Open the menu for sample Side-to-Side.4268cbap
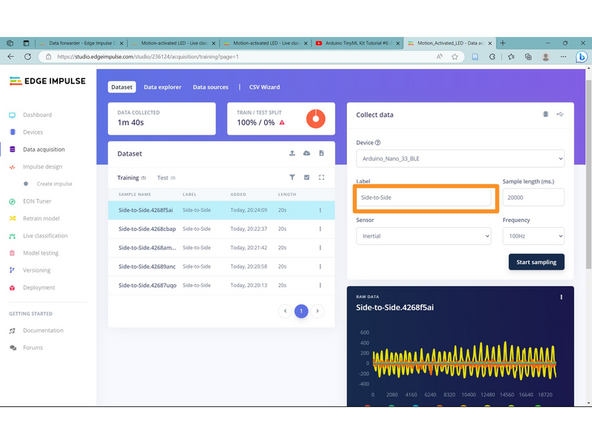This screenshot has height=444, width=592. pos(320,229)
